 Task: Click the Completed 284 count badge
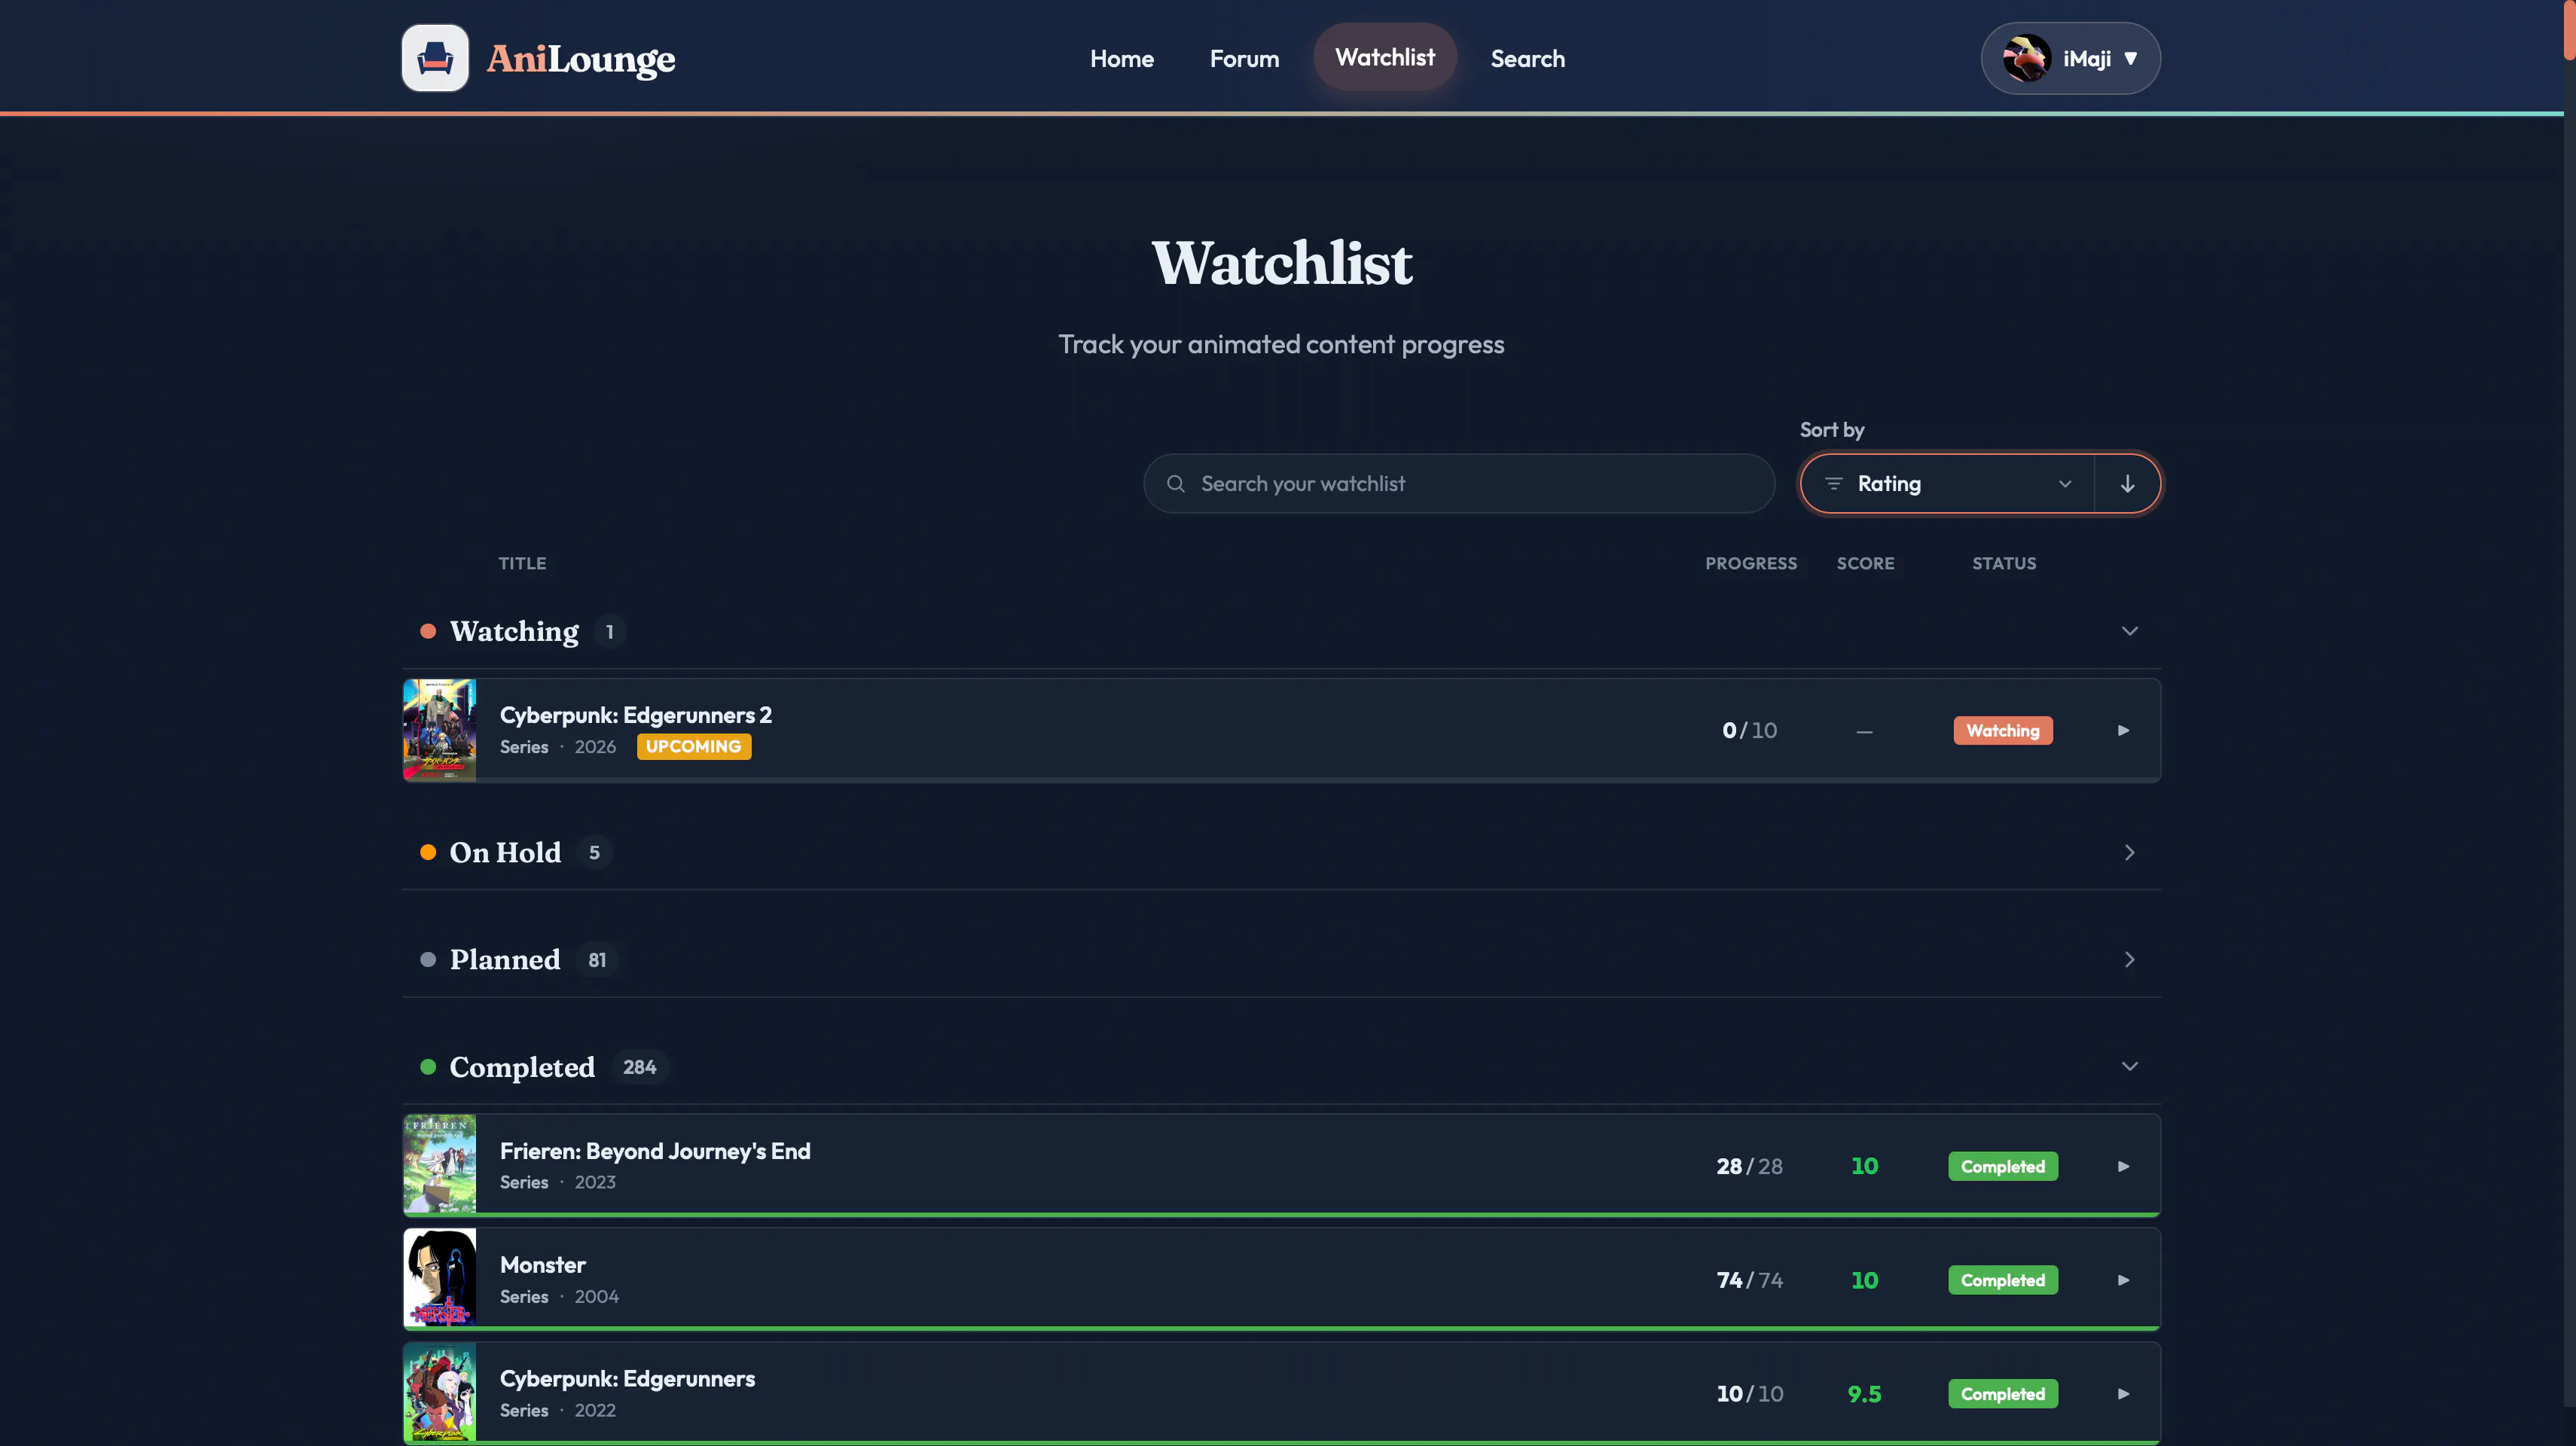point(639,1067)
